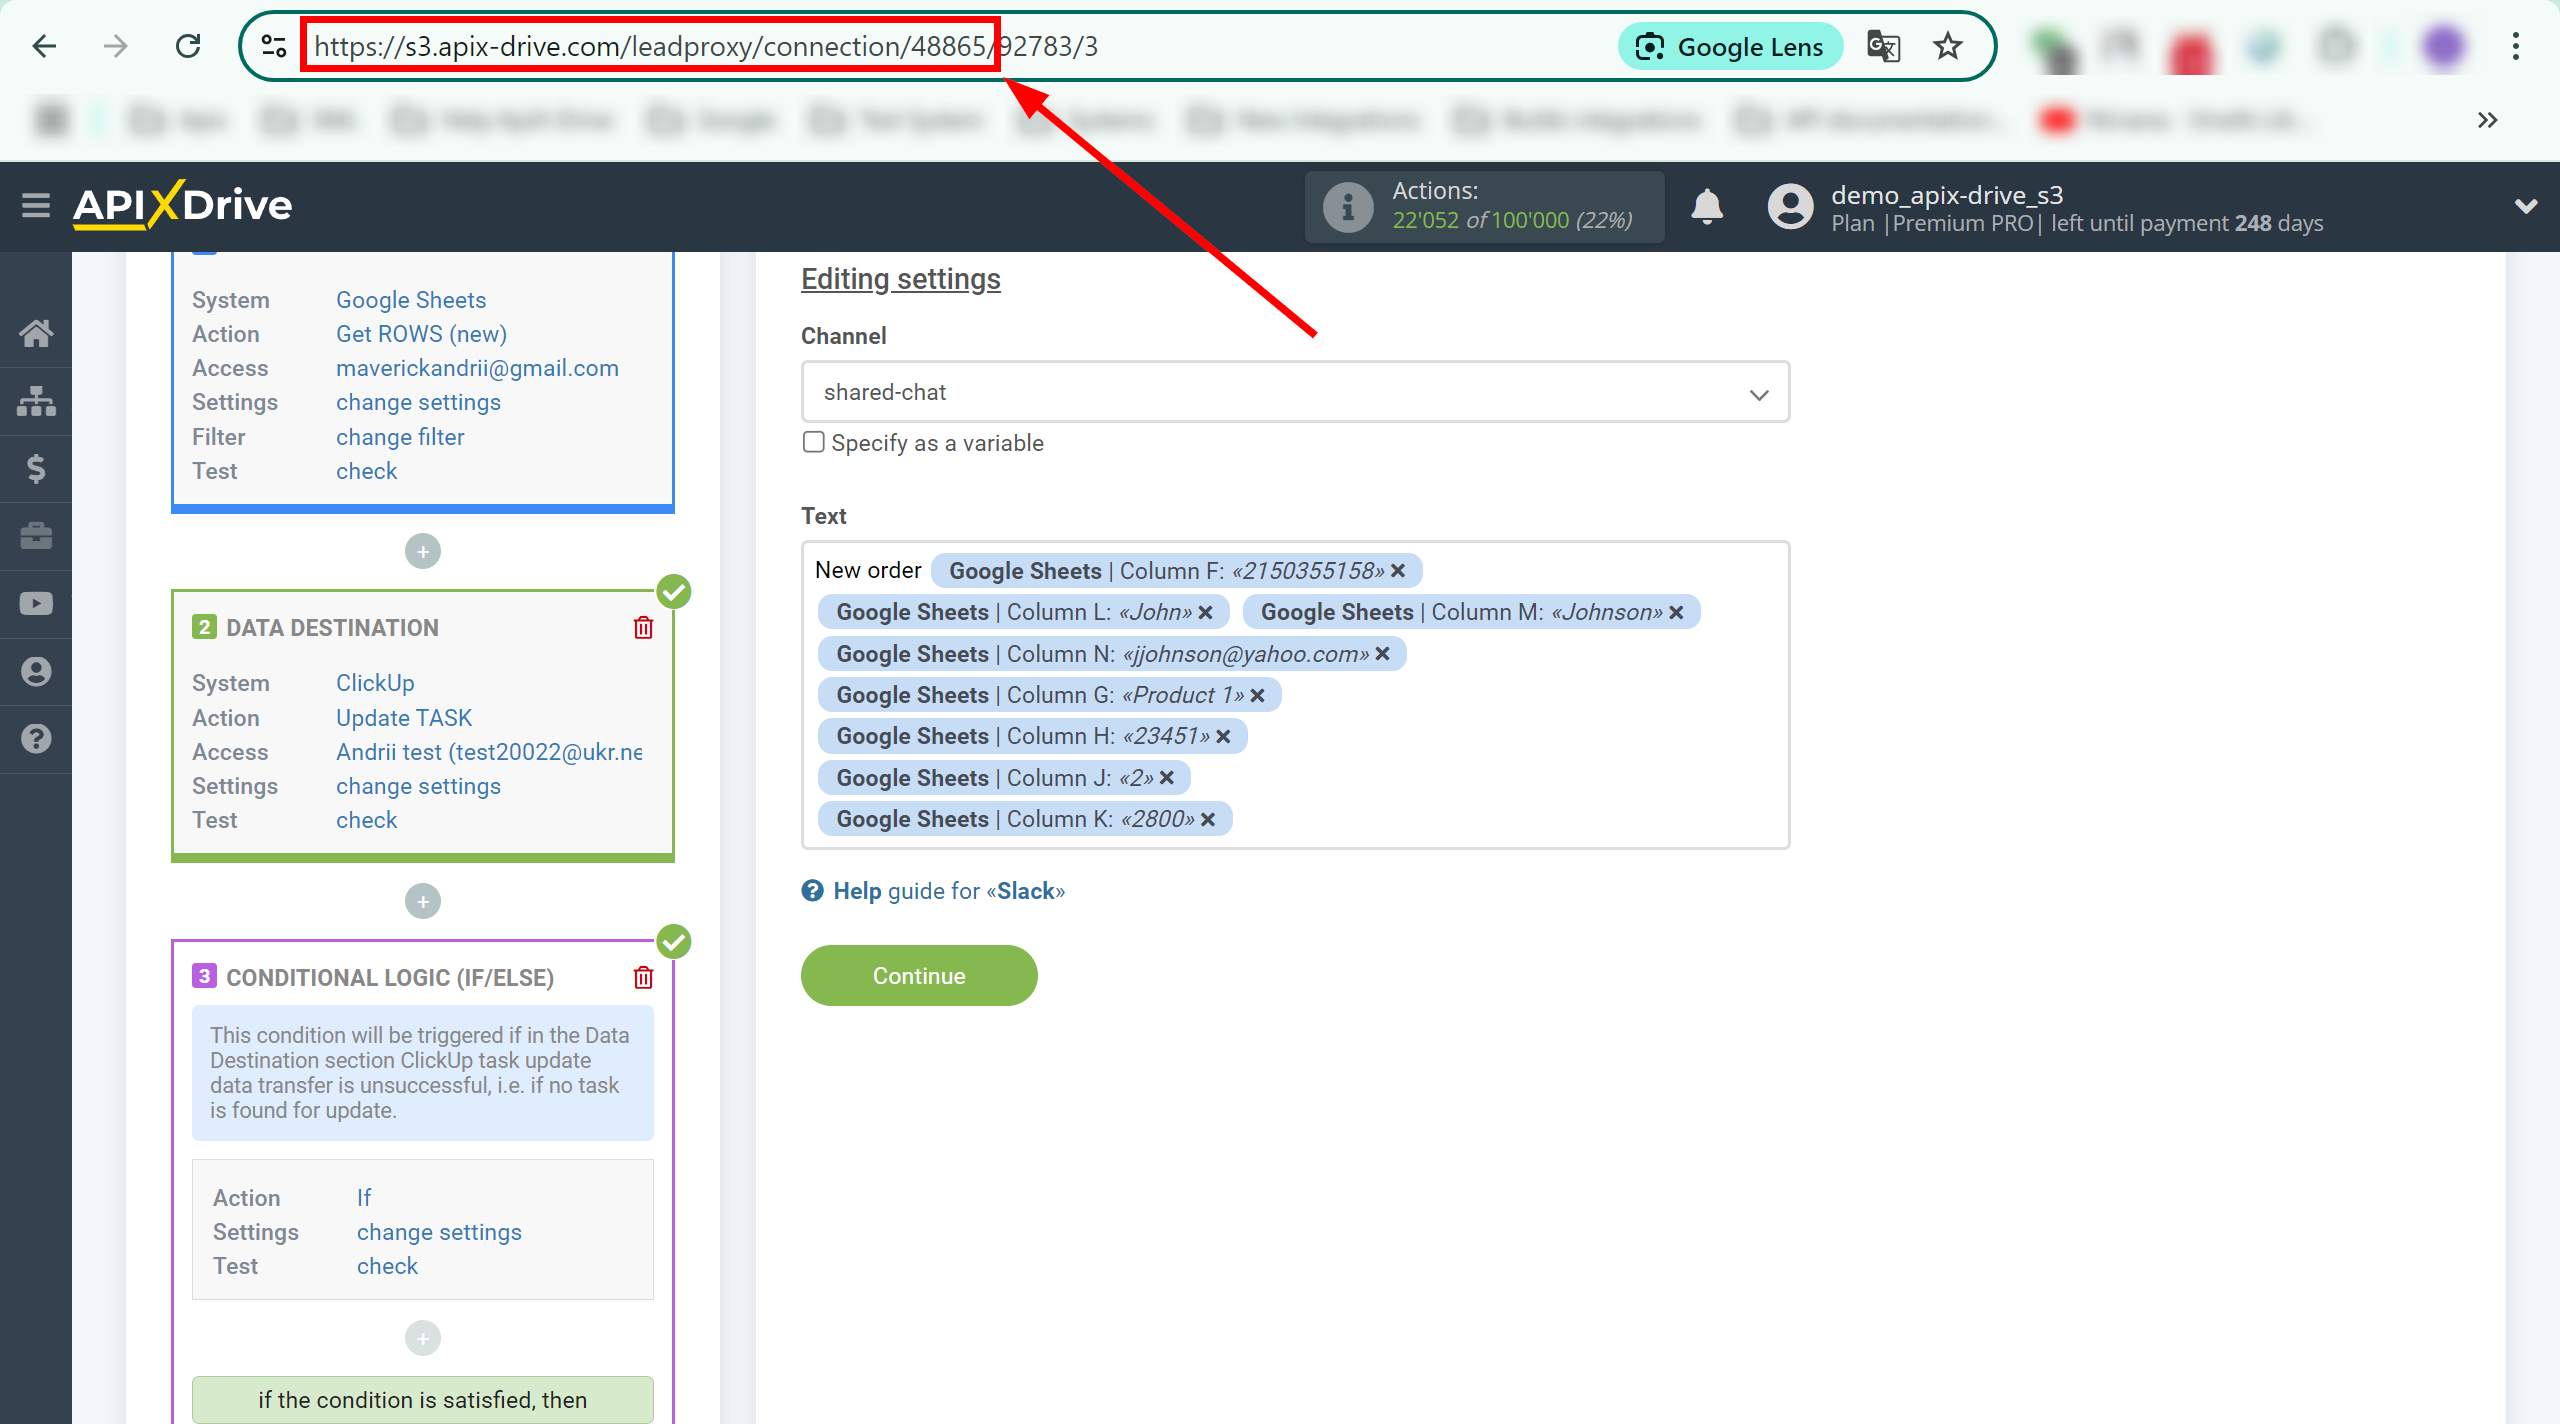Click change settings in Data Destination block
2560x1424 pixels.
[x=418, y=786]
